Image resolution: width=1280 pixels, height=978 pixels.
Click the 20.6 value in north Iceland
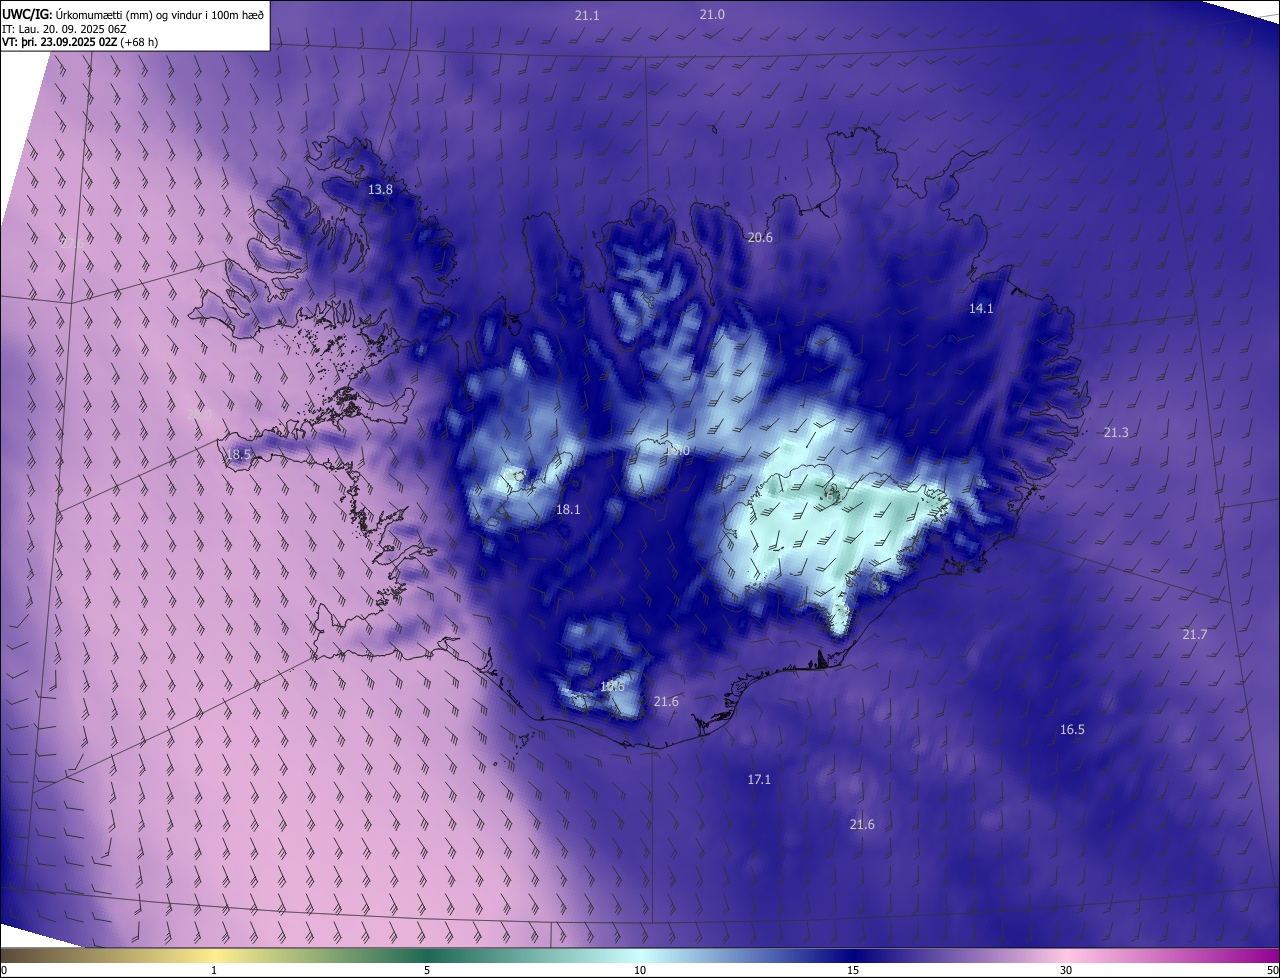(760, 237)
